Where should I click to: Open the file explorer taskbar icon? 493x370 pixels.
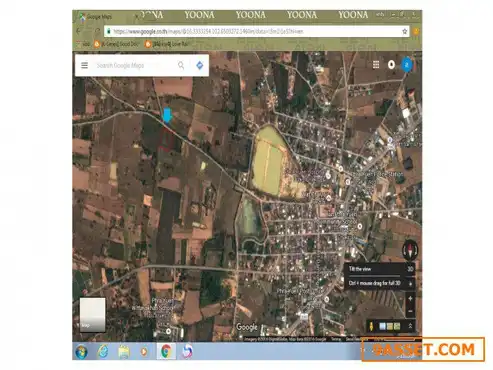(x=124, y=352)
